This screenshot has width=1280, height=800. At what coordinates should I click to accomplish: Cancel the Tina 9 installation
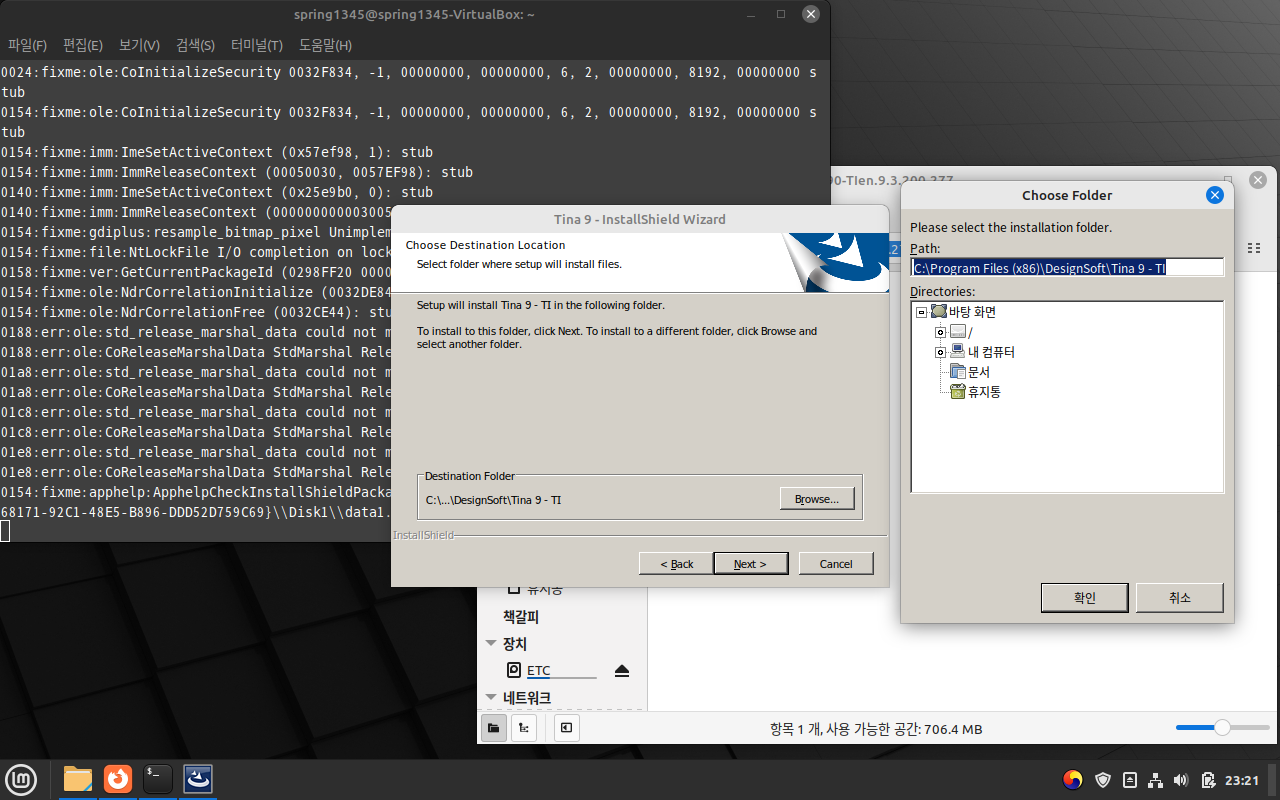(x=836, y=564)
